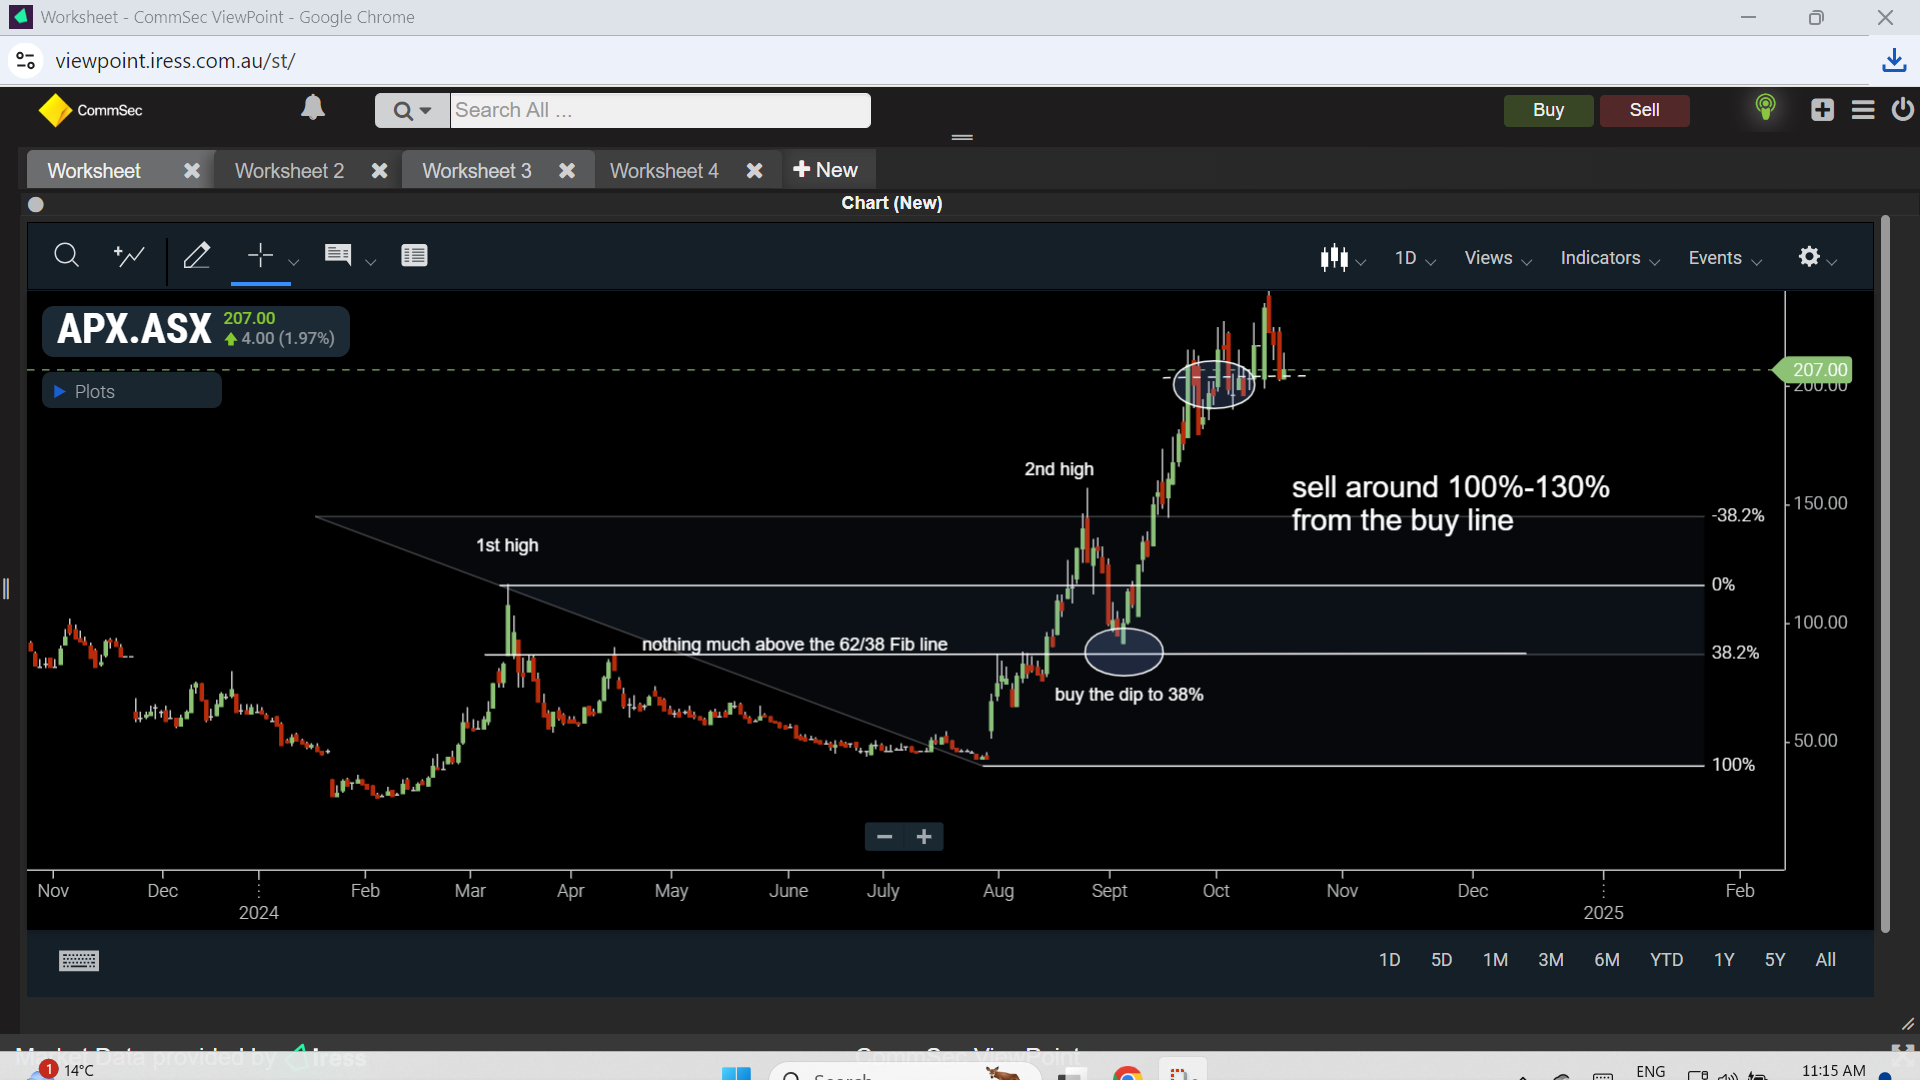1920x1080 pixels.
Task: Click the chart widget status dot
Action: (36, 204)
